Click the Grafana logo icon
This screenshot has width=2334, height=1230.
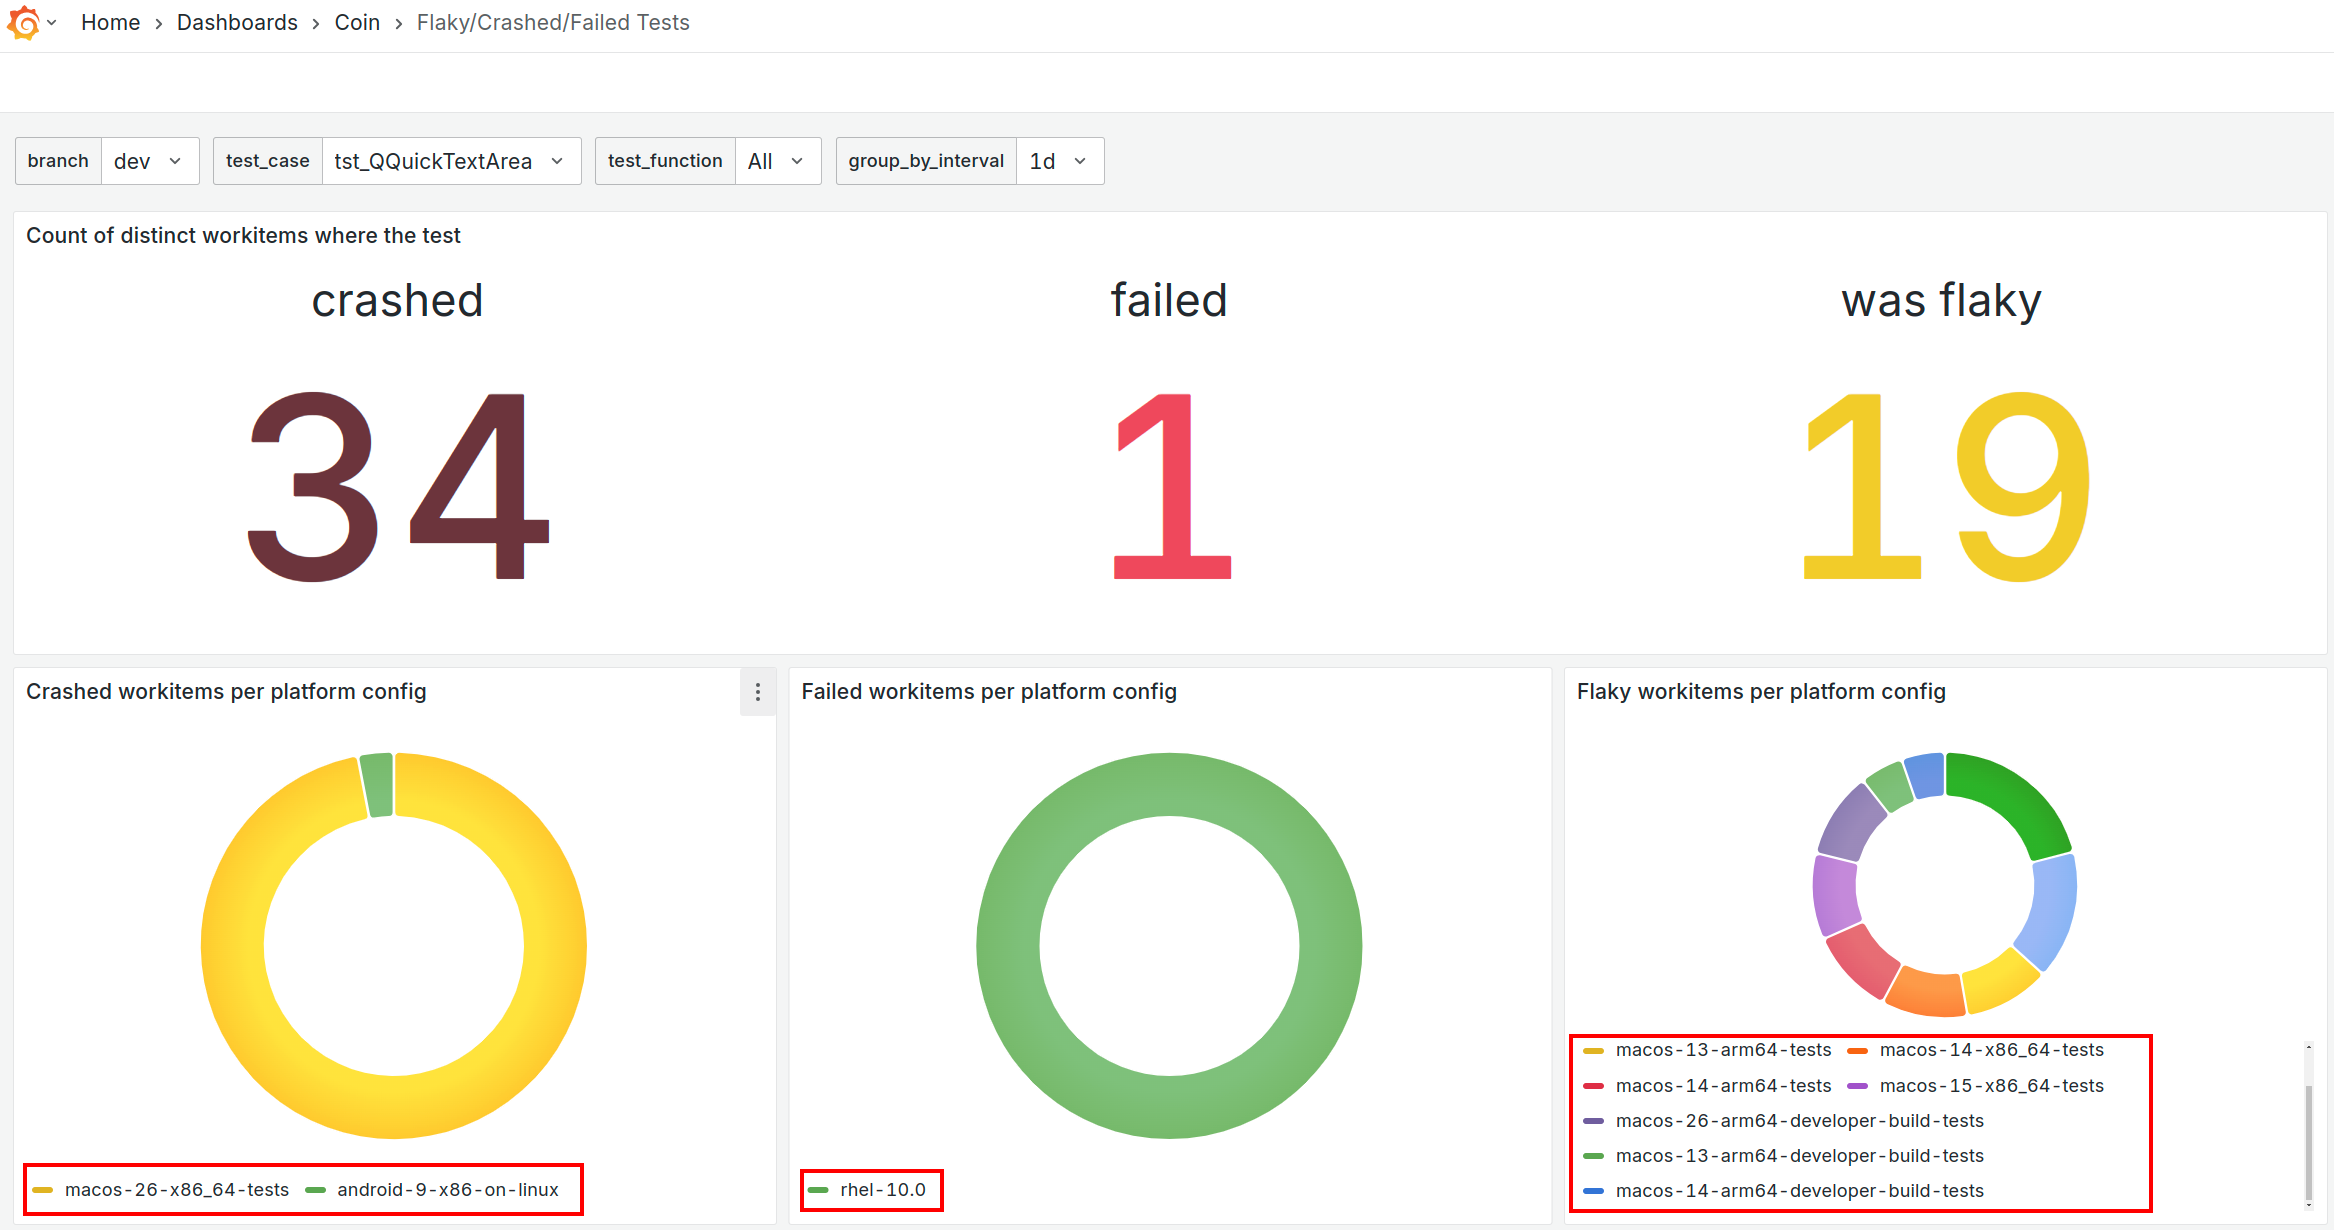click(x=23, y=22)
